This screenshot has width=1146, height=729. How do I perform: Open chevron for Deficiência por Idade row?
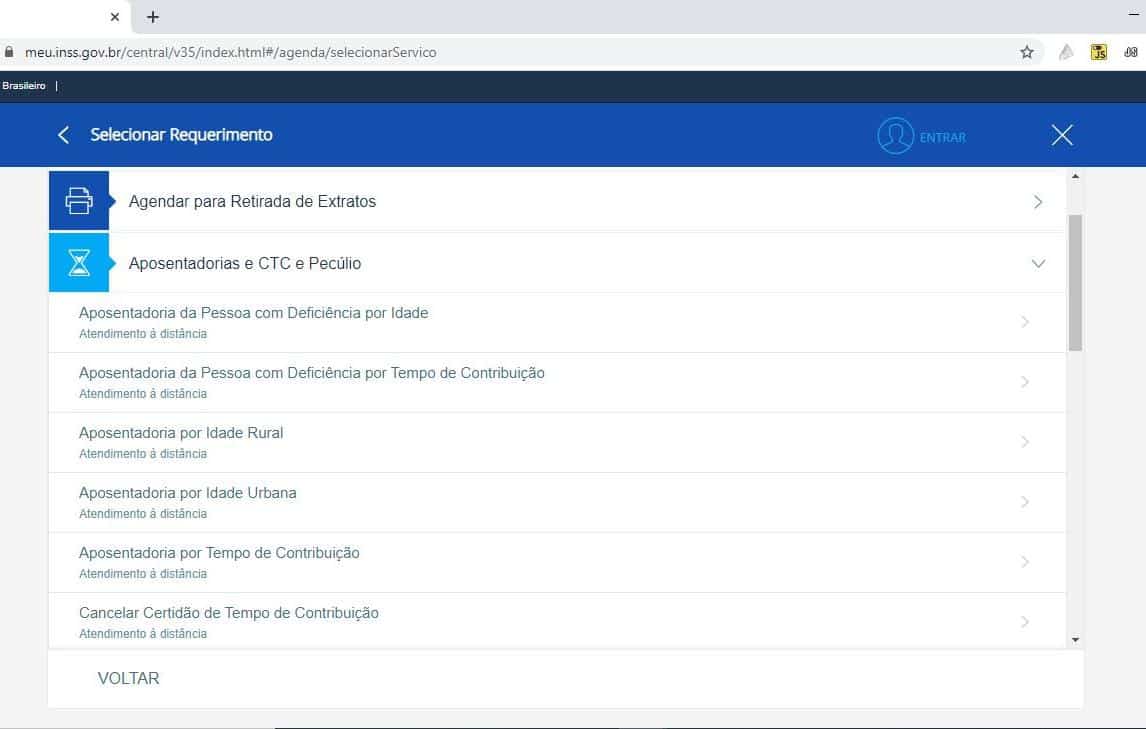tap(1025, 322)
